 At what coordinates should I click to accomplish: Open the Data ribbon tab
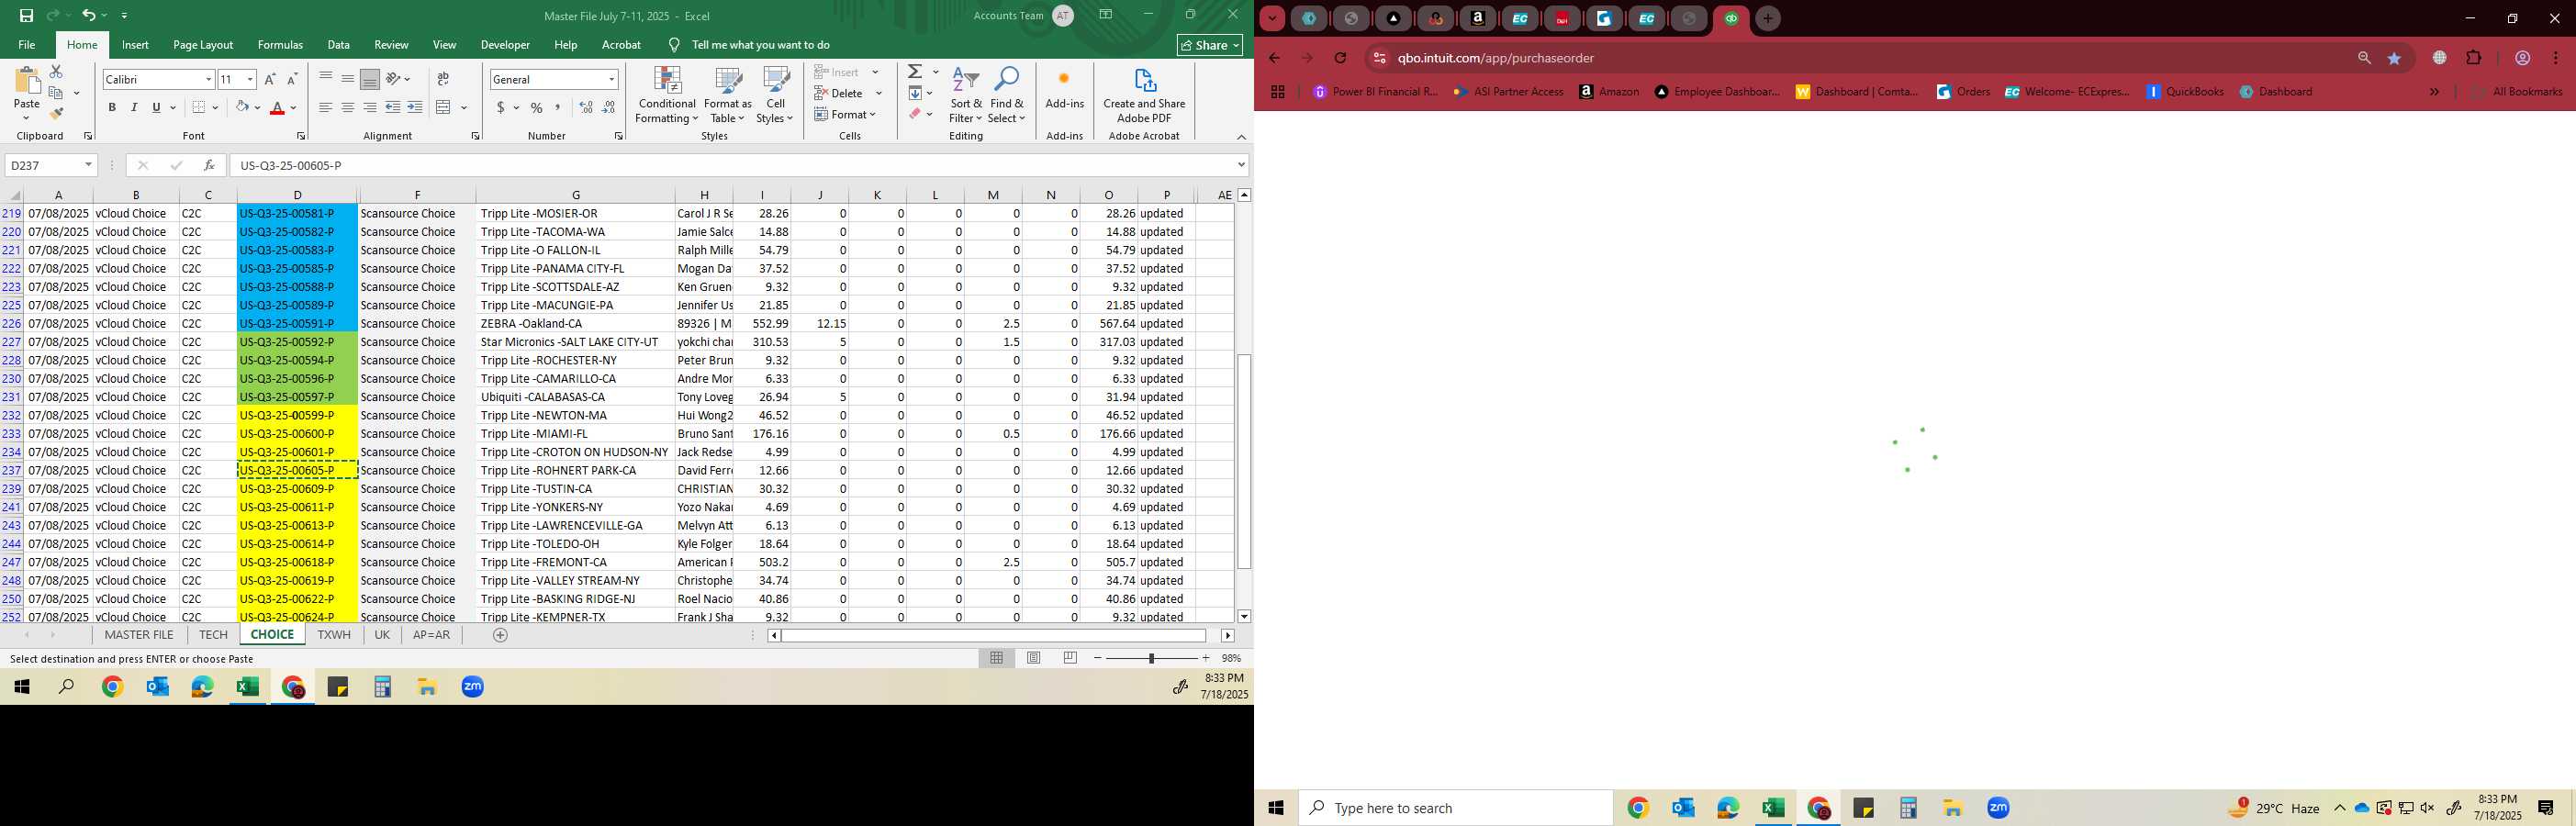click(x=339, y=45)
